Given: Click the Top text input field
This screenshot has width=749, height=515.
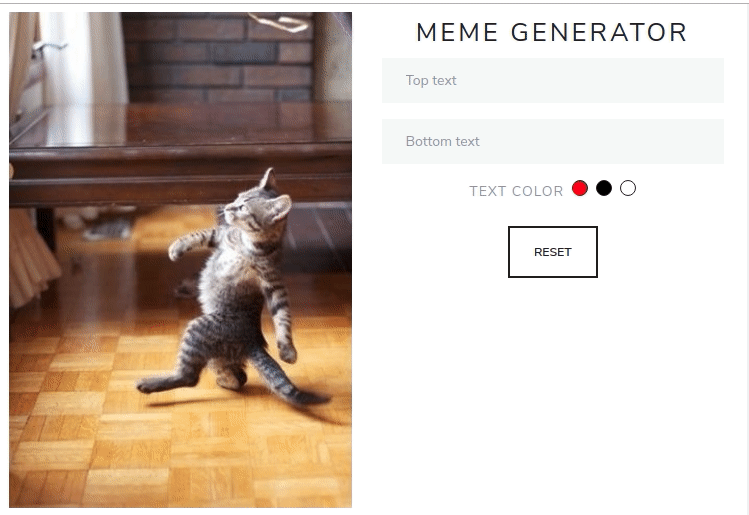Looking at the screenshot, I should [553, 80].
